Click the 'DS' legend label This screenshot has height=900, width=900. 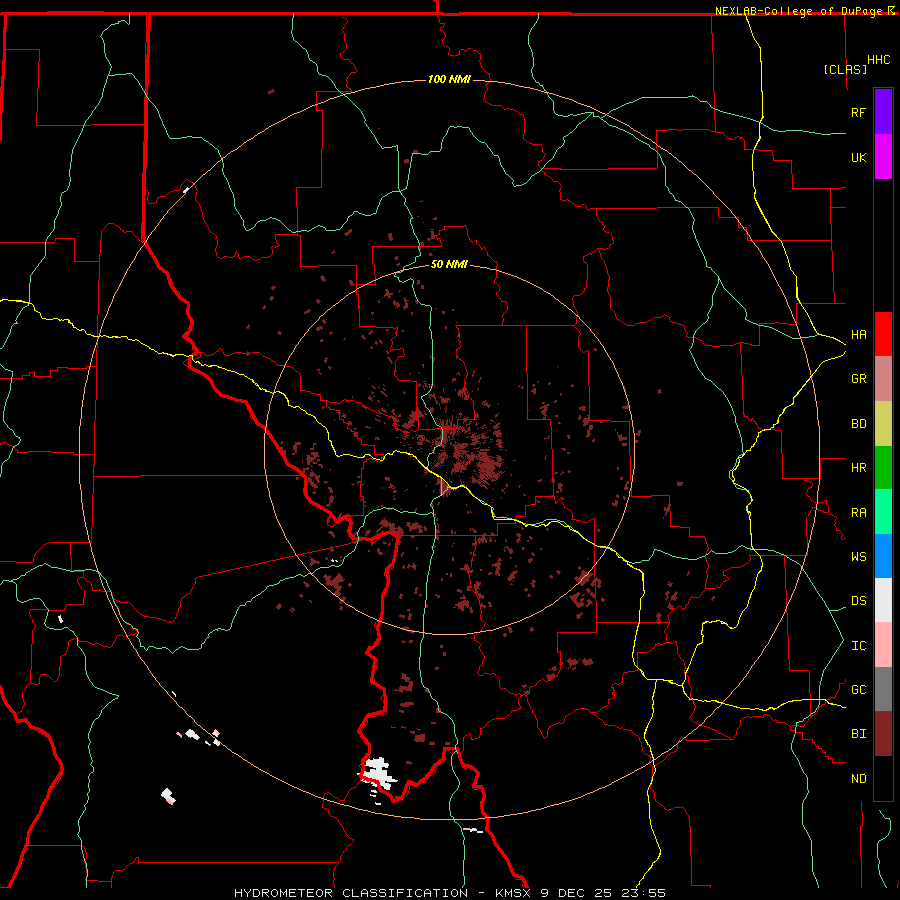pos(859,601)
